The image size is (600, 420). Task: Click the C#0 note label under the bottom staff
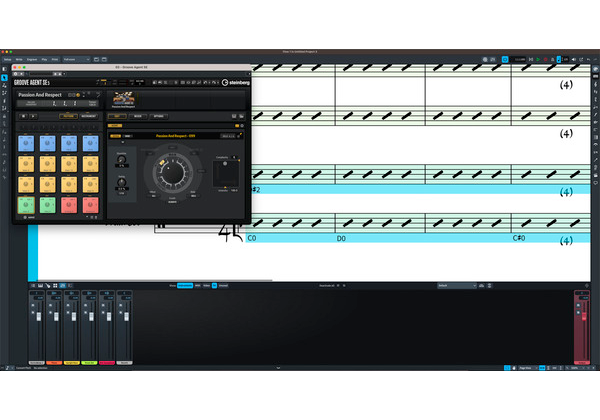[x=519, y=238]
